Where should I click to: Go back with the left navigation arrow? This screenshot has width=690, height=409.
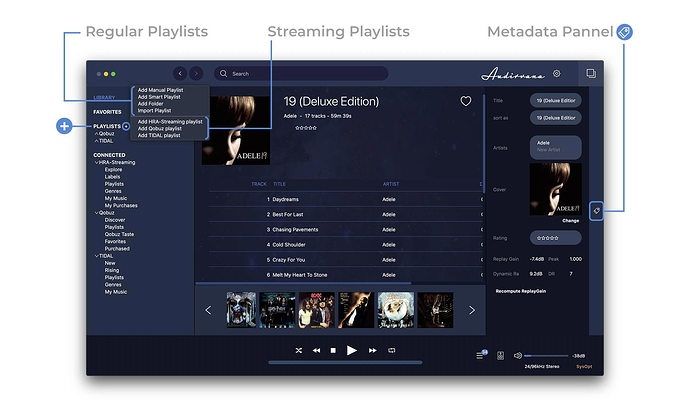coord(180,74)
